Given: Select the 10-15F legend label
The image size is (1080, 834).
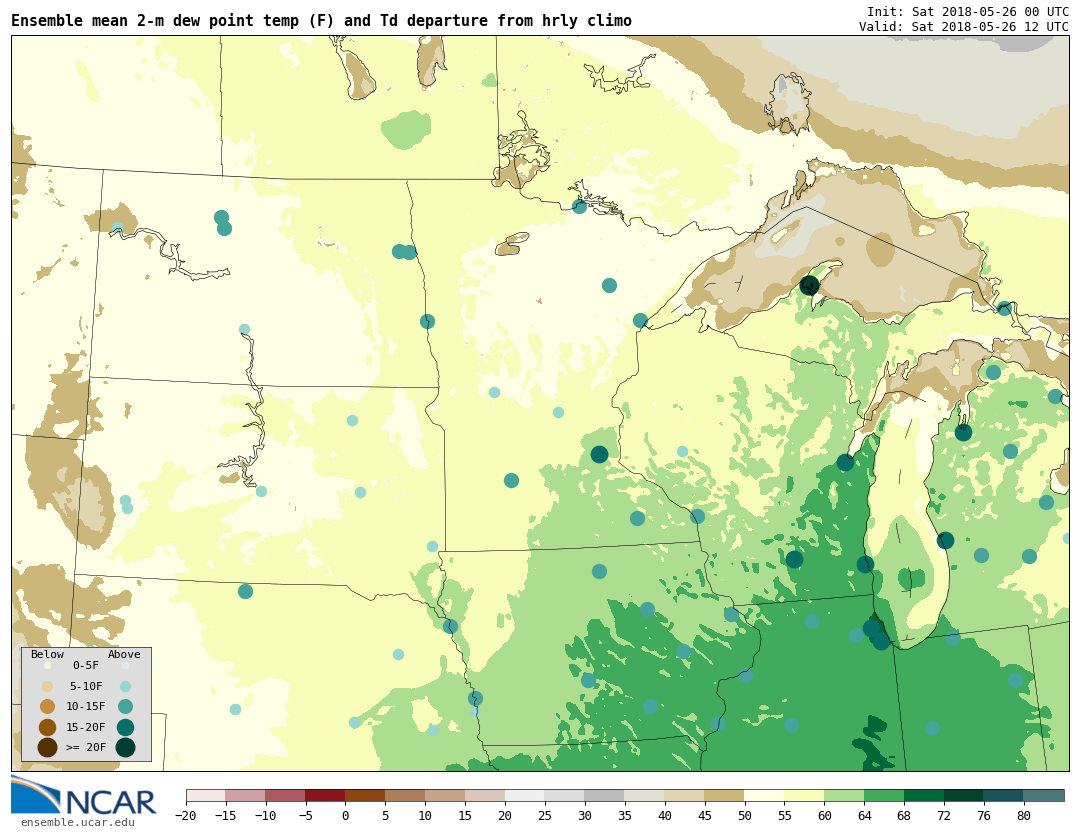Looking at the screenshot, I should [86, 706].
